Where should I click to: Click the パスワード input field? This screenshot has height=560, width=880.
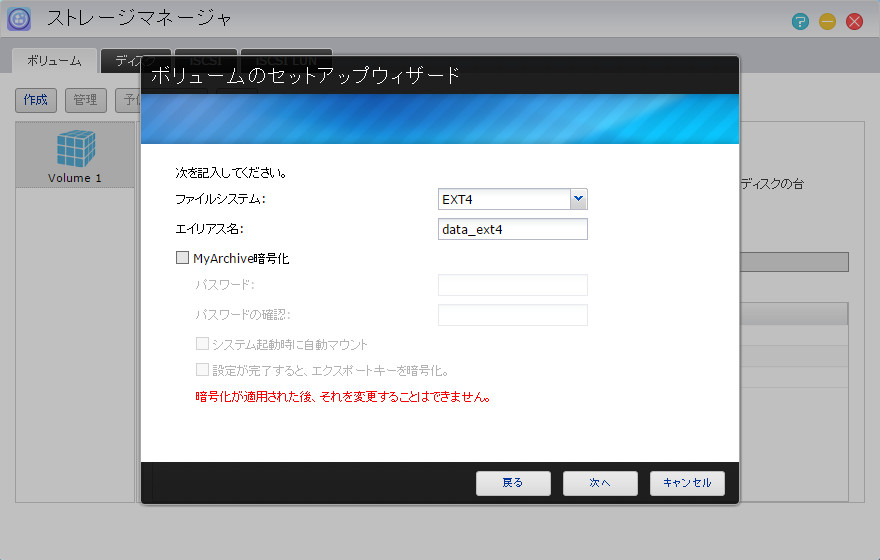point(512,284)
